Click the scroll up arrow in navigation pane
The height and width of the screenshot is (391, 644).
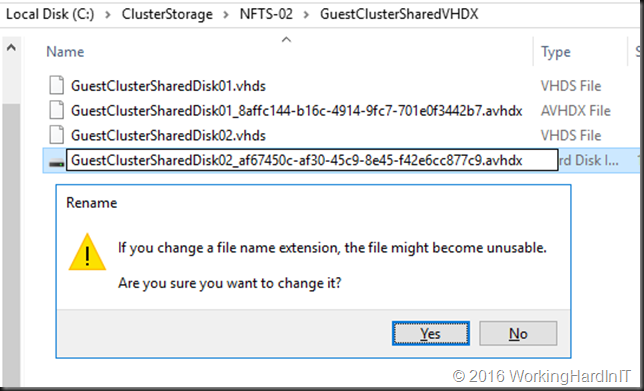coord(11,48)
